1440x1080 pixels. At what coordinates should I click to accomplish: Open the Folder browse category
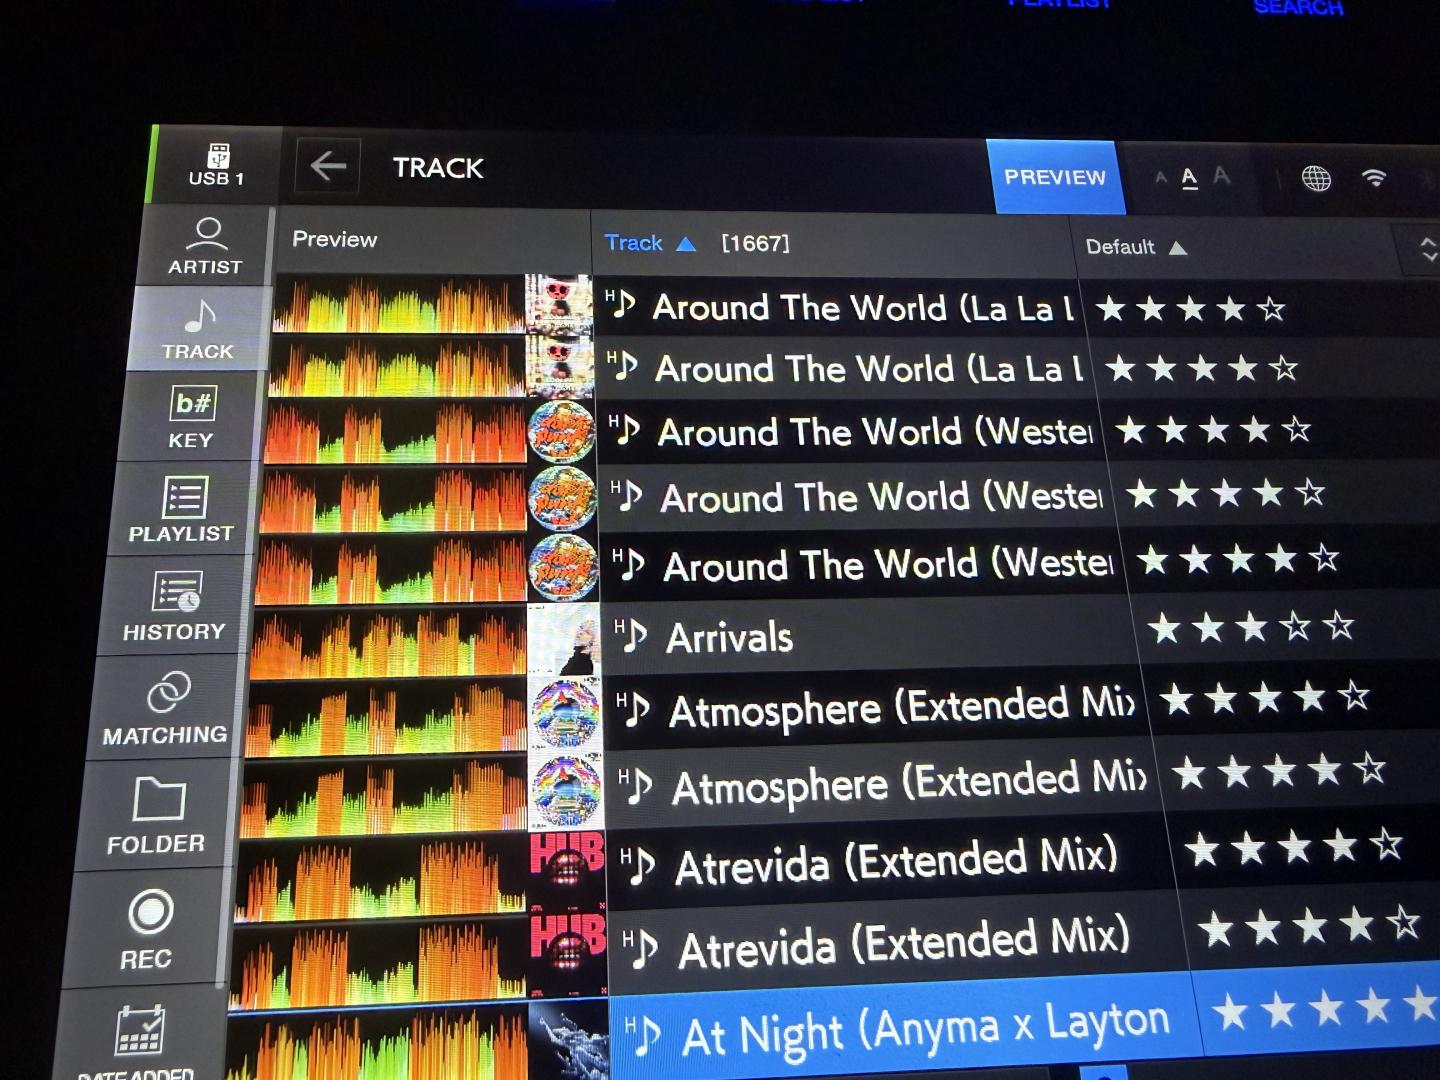(x=158, y=815)
